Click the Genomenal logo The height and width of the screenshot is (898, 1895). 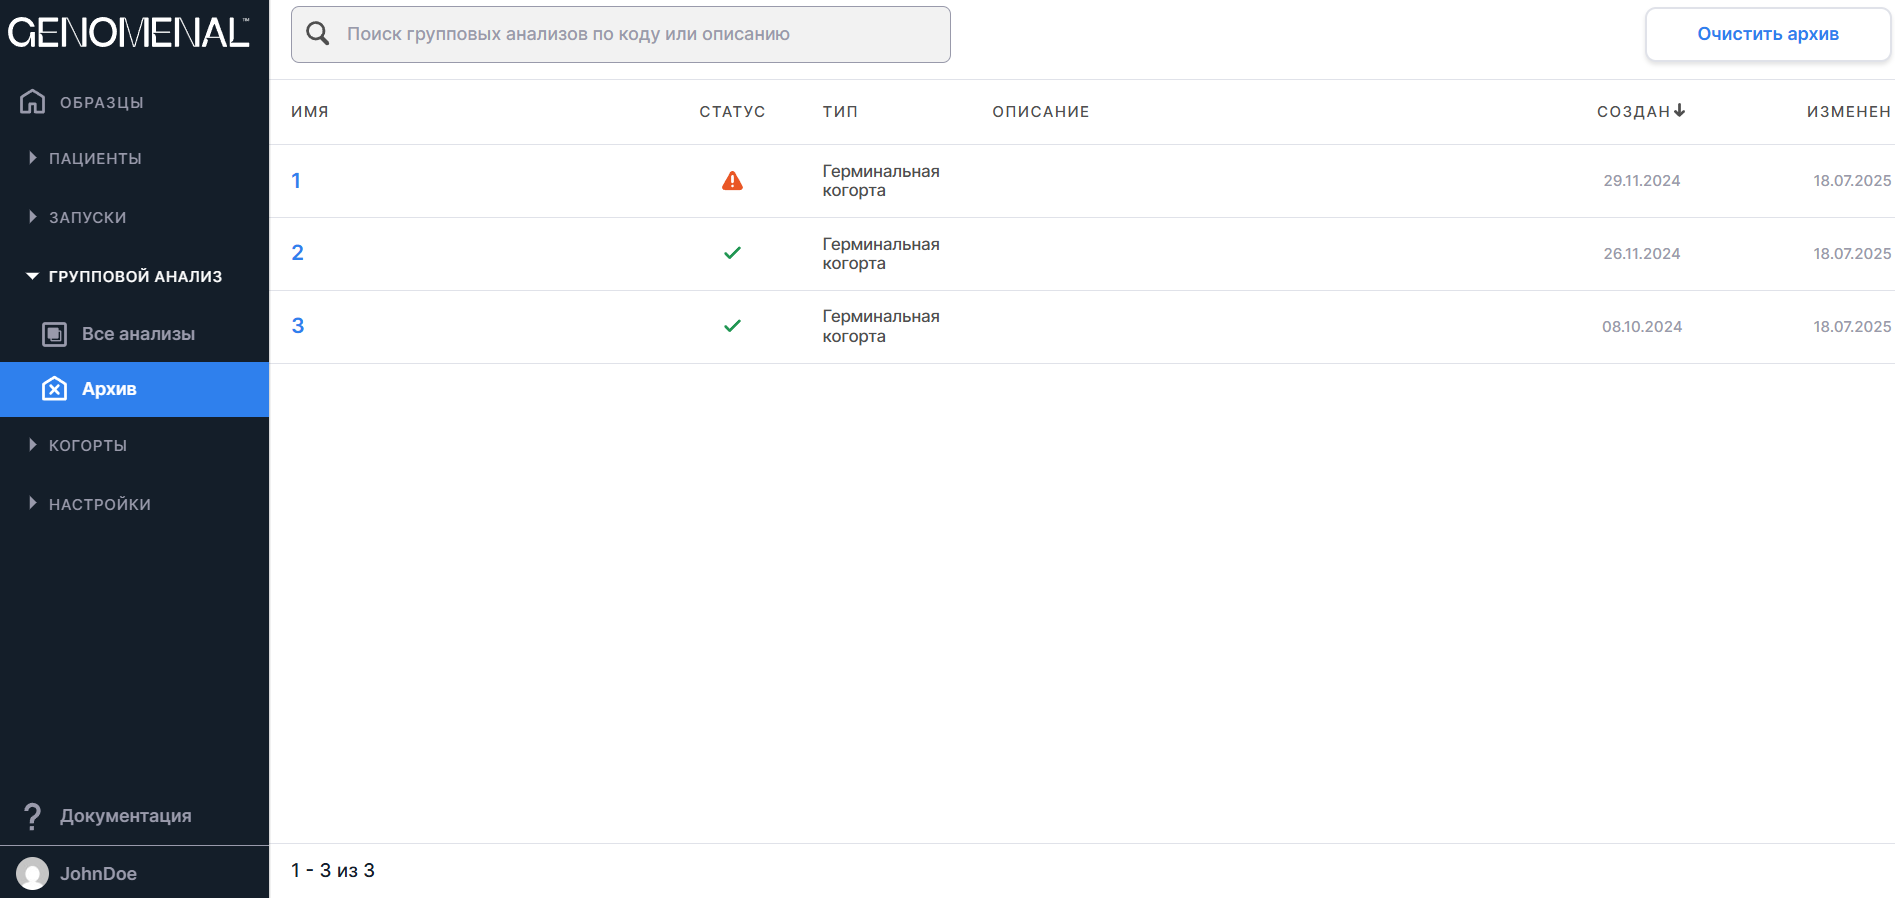click(128, 33)
